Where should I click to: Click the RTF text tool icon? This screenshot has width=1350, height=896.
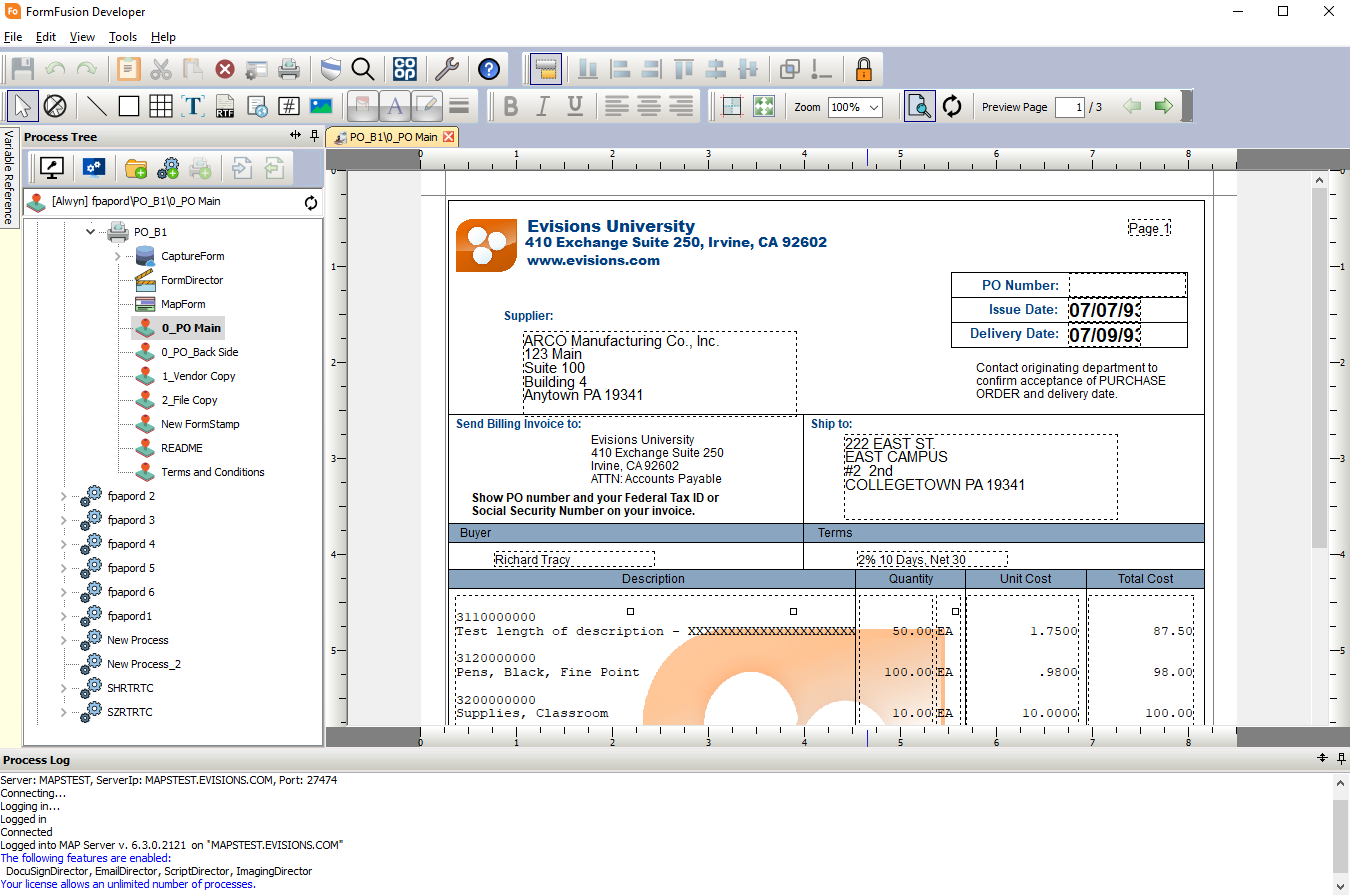tap(225, 106)
